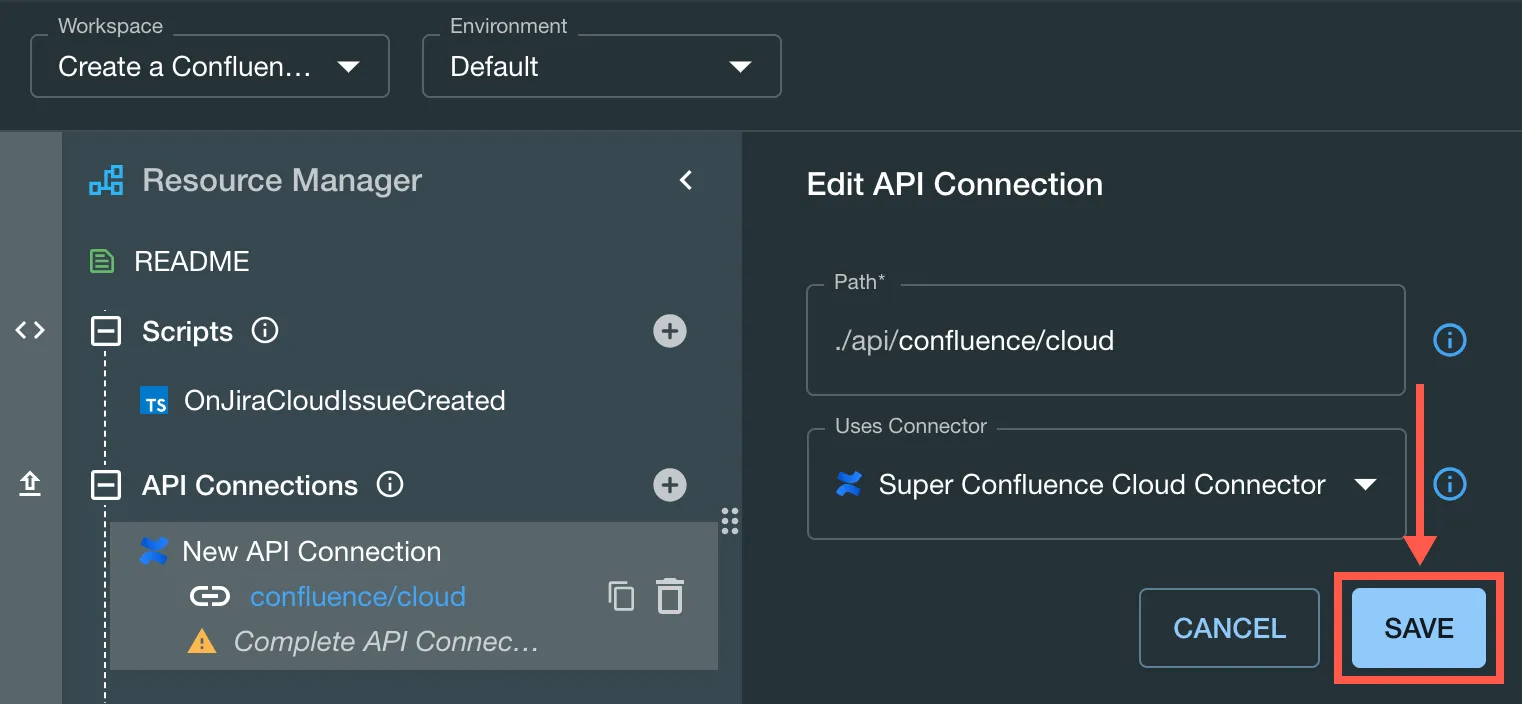Click the Resource Manager icon
The height and width of the screenshot is (704, 1522).
click(106, 181)
